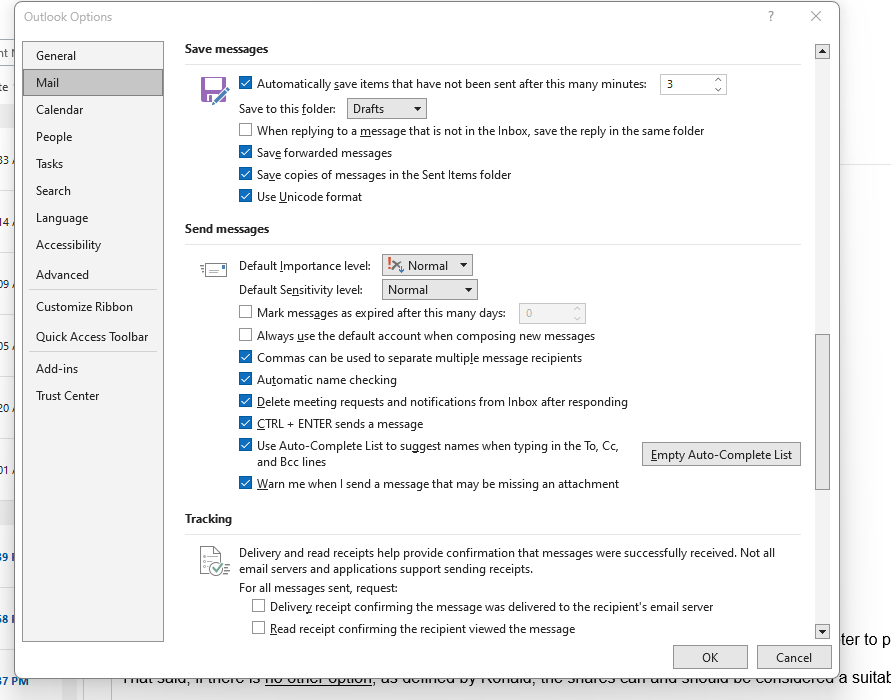Enable Delivery receipt confirmation request

tap(257, 606)
